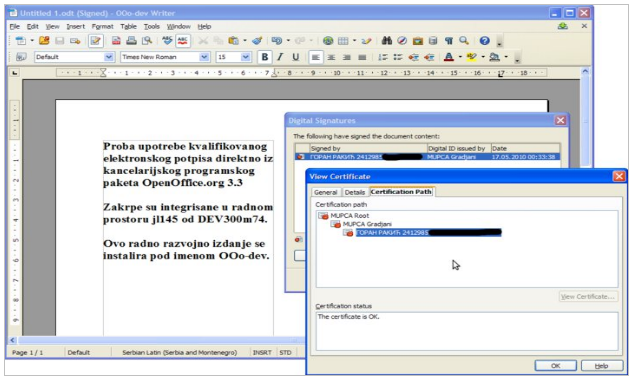
Task: Open the Edit menu
Action: [x=33, y=27]
